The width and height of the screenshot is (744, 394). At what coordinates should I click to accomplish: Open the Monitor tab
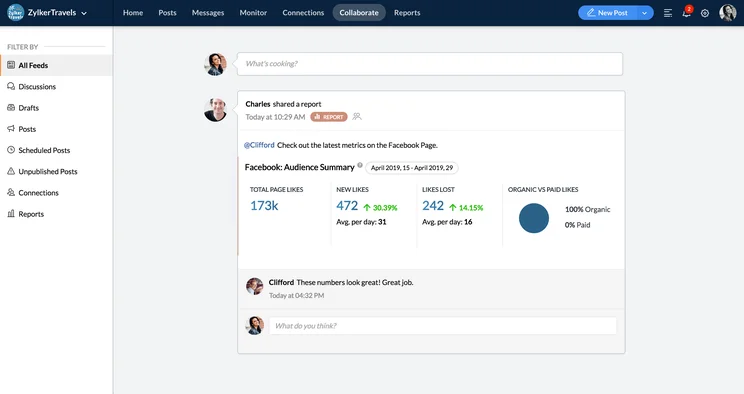pyautogui.click(x=253, y=13)
